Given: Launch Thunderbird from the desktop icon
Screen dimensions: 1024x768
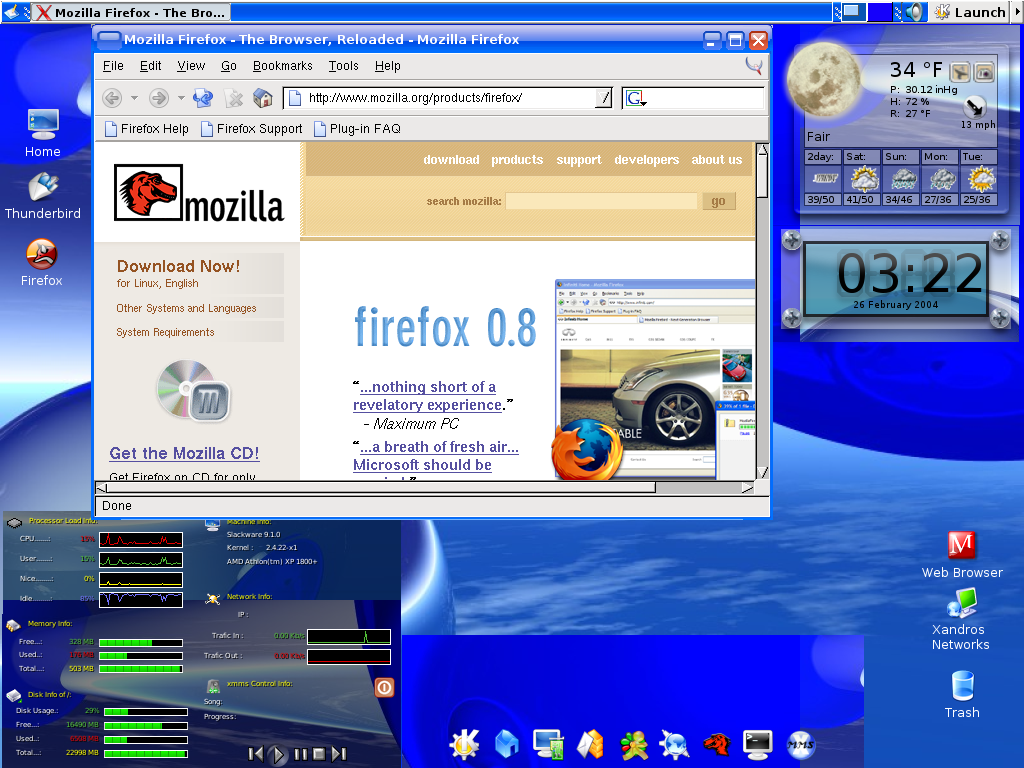Looking at the screenshot, I should pos(43,195).
